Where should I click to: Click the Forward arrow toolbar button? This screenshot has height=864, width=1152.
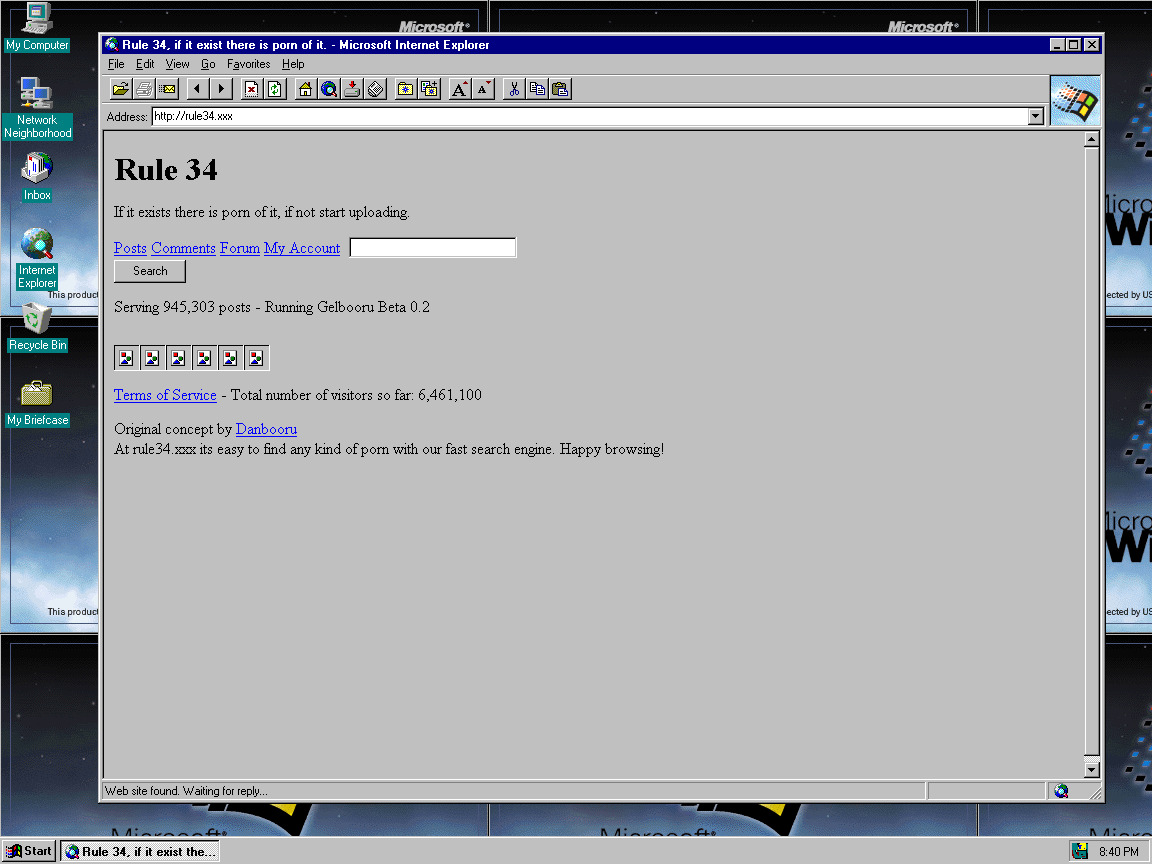[221, 90]
